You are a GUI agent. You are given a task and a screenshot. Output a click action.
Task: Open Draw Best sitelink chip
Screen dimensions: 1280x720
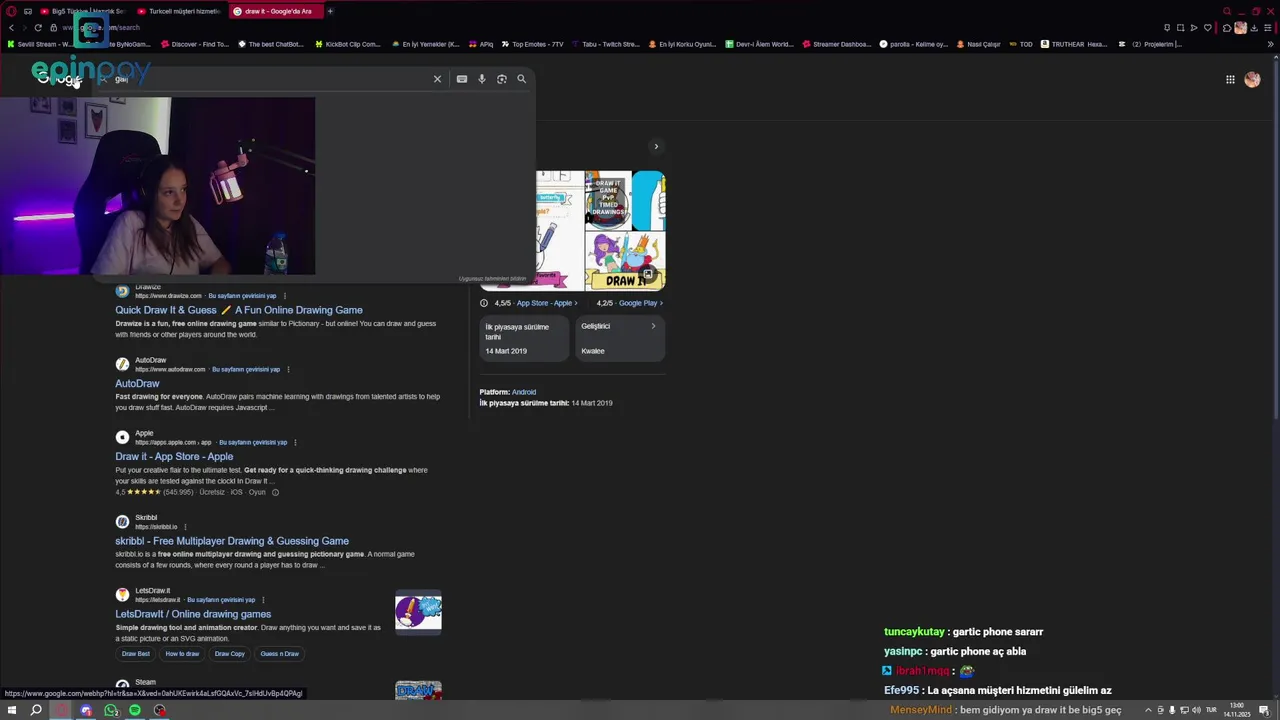point(136,654)
